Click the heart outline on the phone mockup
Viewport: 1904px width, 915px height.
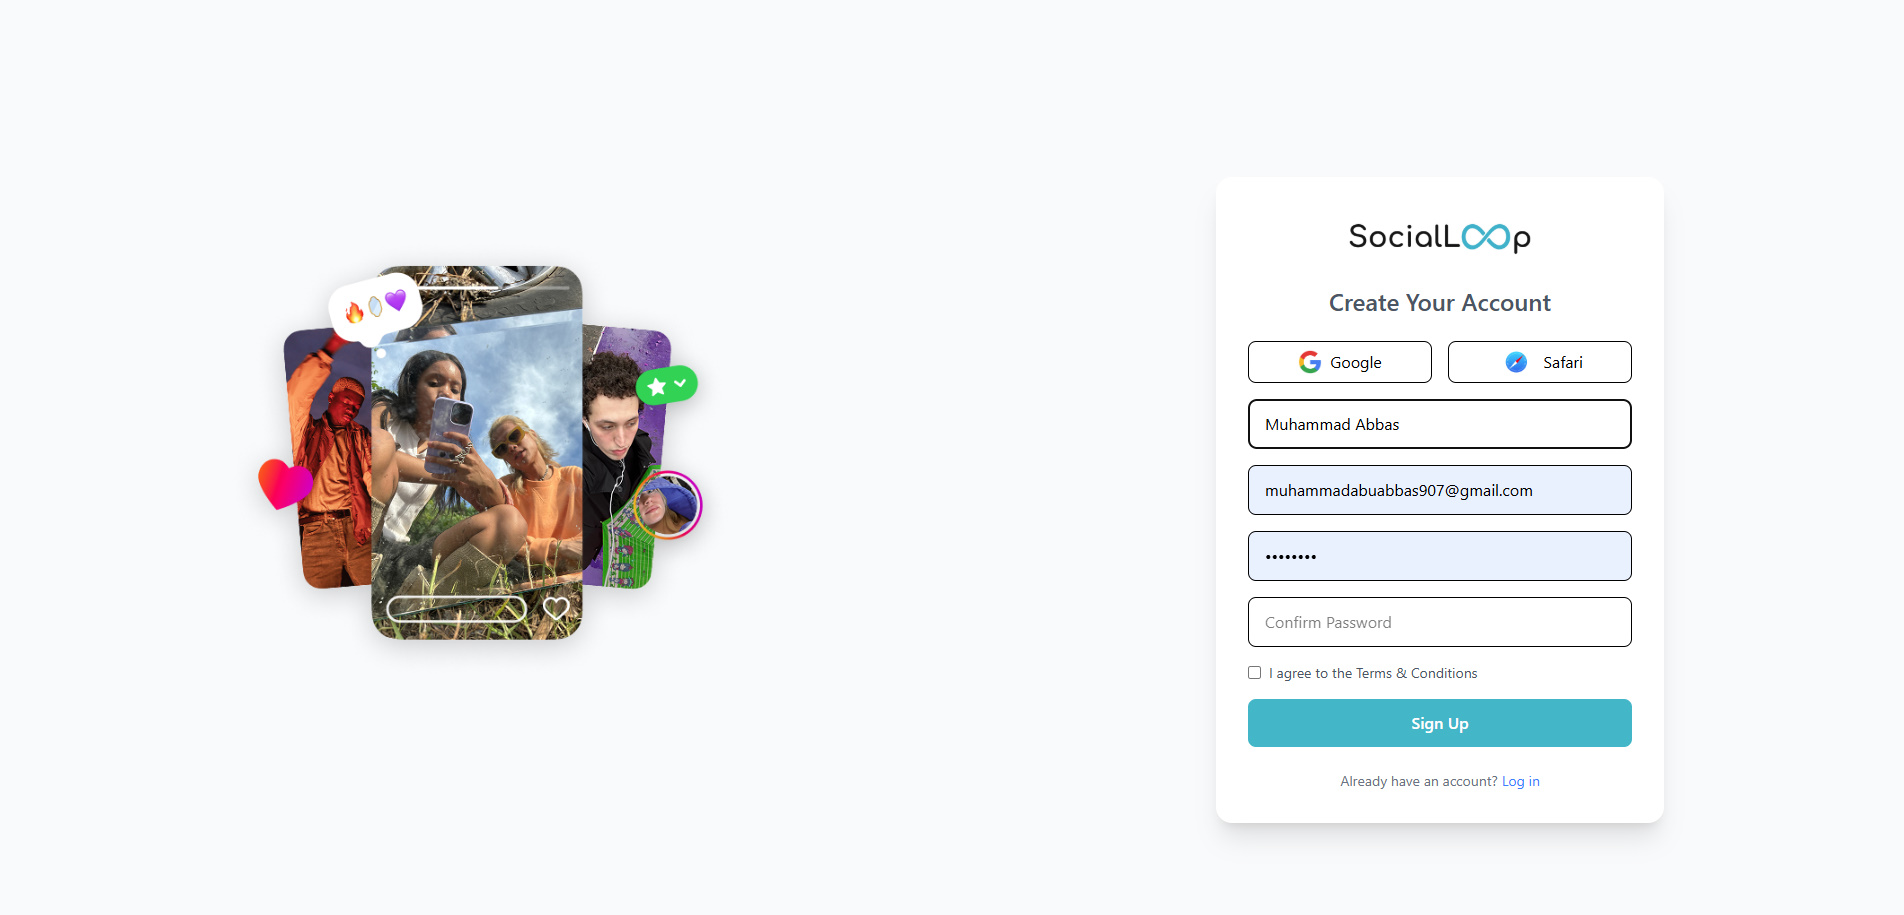pyautogui.click(x=557, y=606)
